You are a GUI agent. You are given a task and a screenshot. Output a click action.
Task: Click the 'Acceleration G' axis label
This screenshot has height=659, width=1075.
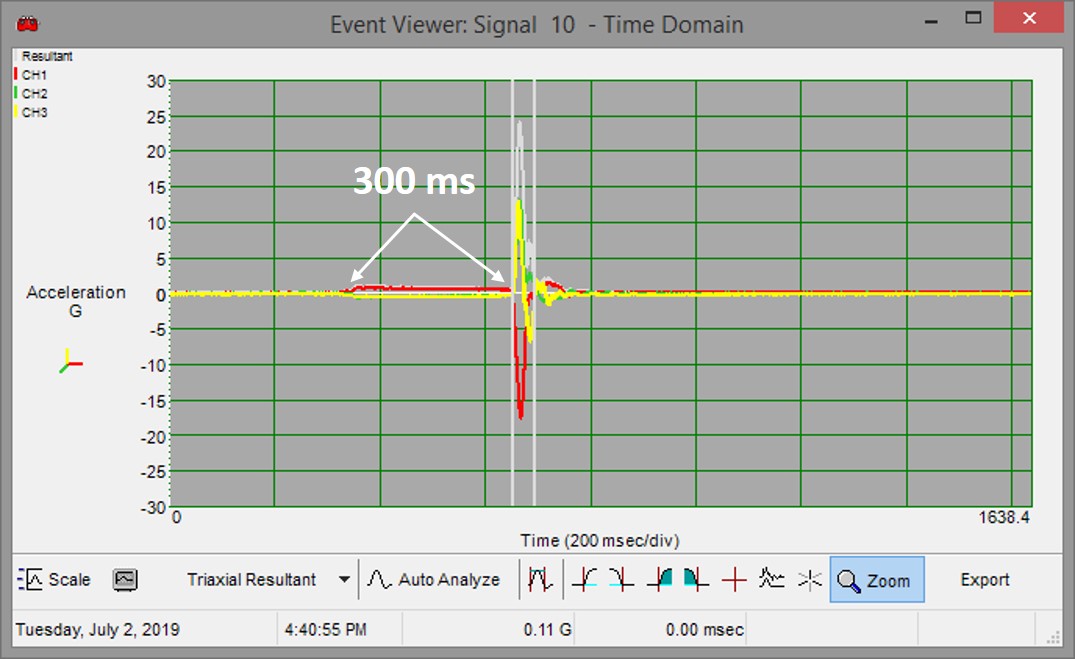[75, 301]
